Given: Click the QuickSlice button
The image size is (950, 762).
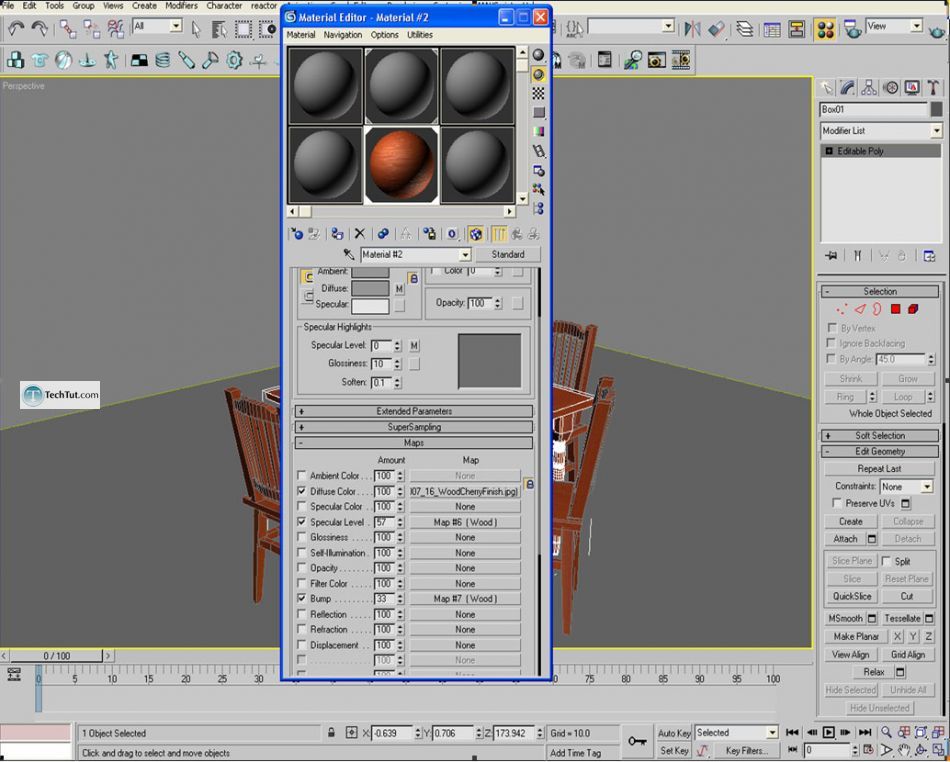Looking at the screenshot, I should 852,597.
